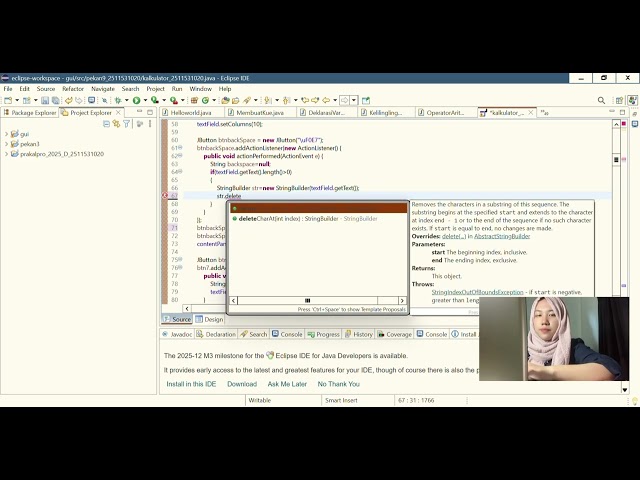Viewport: 640px width, 480px height.
Task: Open the Forward history dropdown arrow
Action: tap(354, 100)
